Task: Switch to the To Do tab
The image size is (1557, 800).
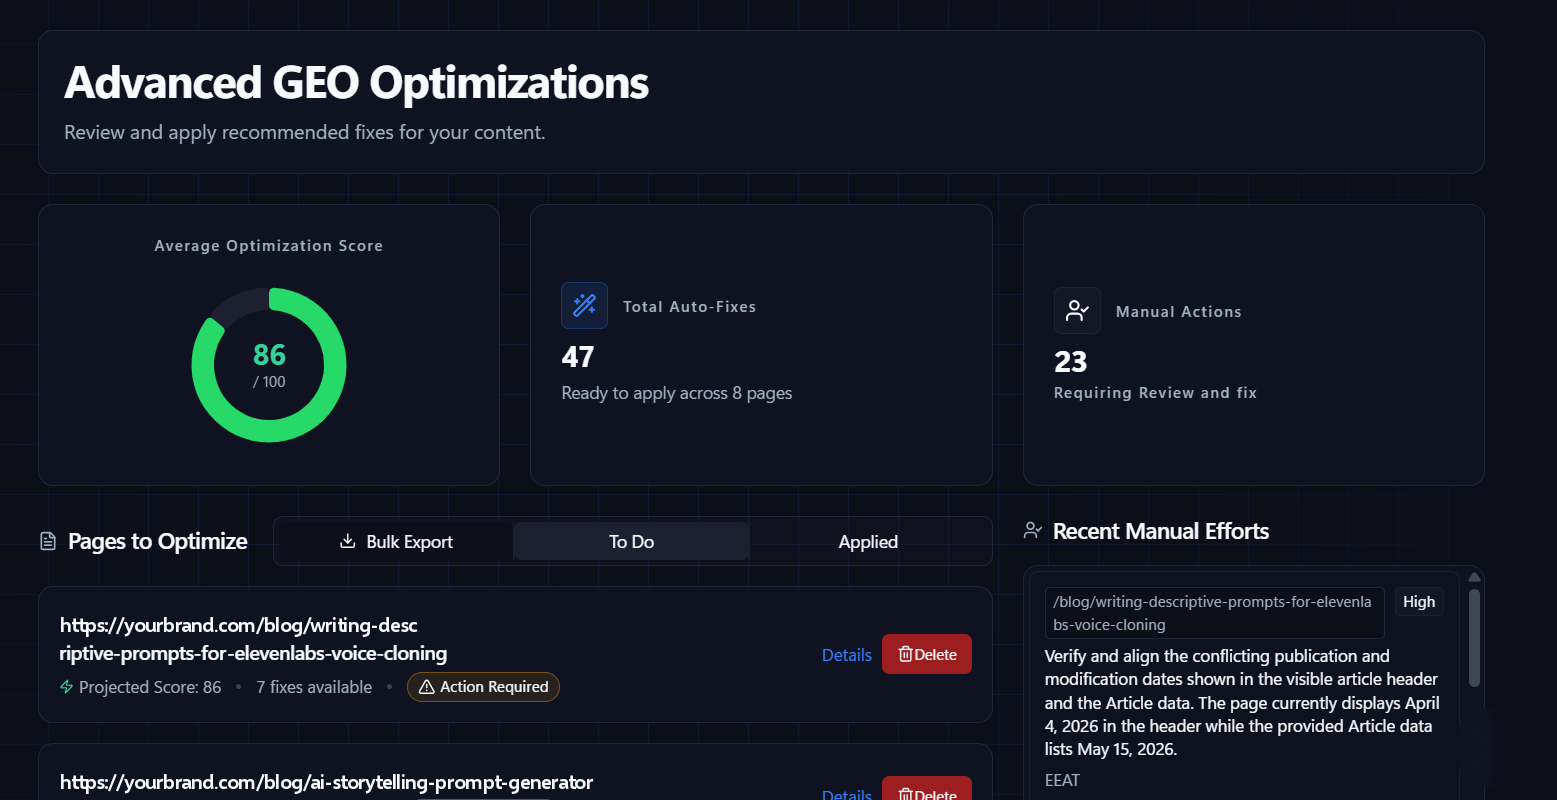Action: [631, 541]
